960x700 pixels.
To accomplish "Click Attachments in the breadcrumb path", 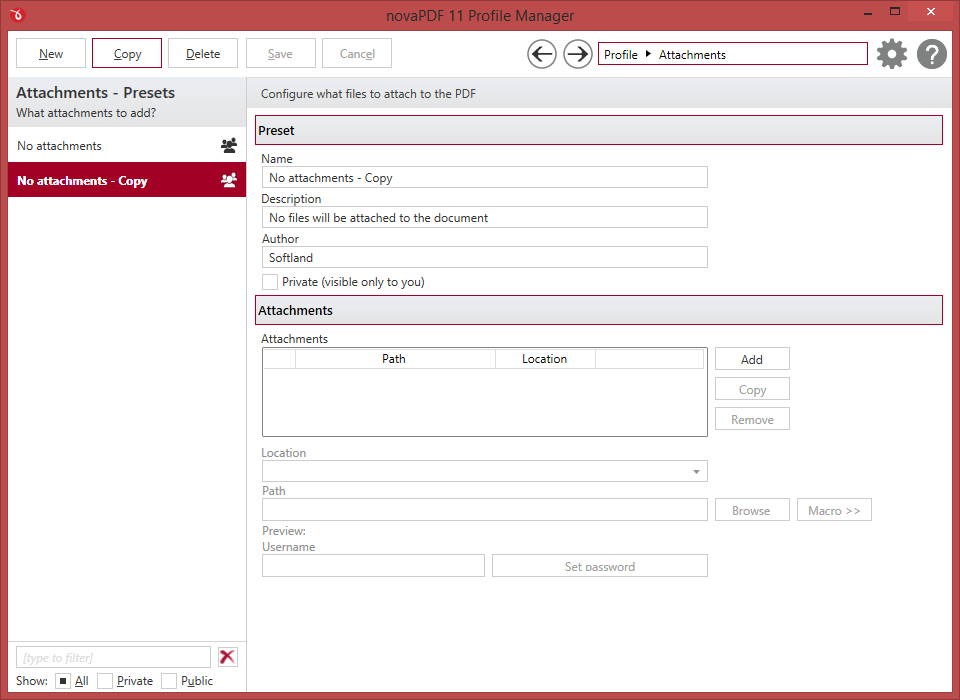I will tap(692, 55).
